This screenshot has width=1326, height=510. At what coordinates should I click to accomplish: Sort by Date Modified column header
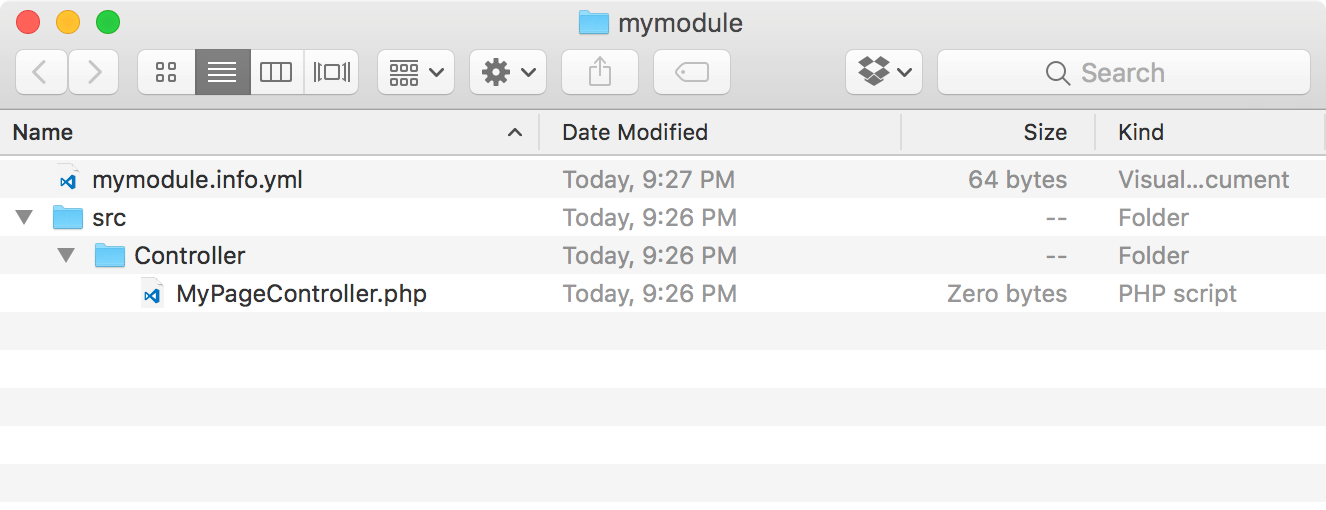pos(720,132)
